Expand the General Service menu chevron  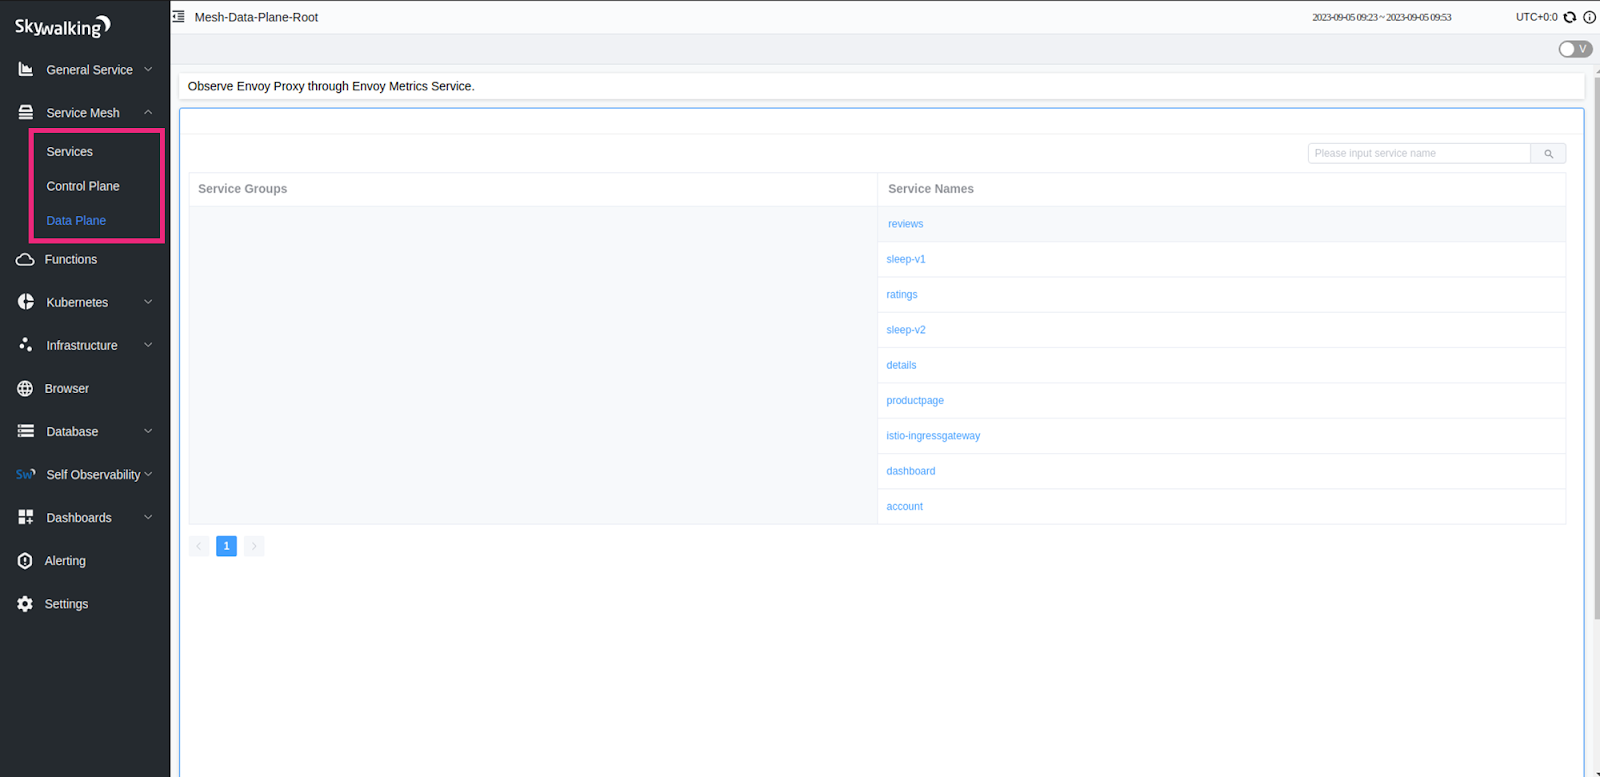(148, 70)
